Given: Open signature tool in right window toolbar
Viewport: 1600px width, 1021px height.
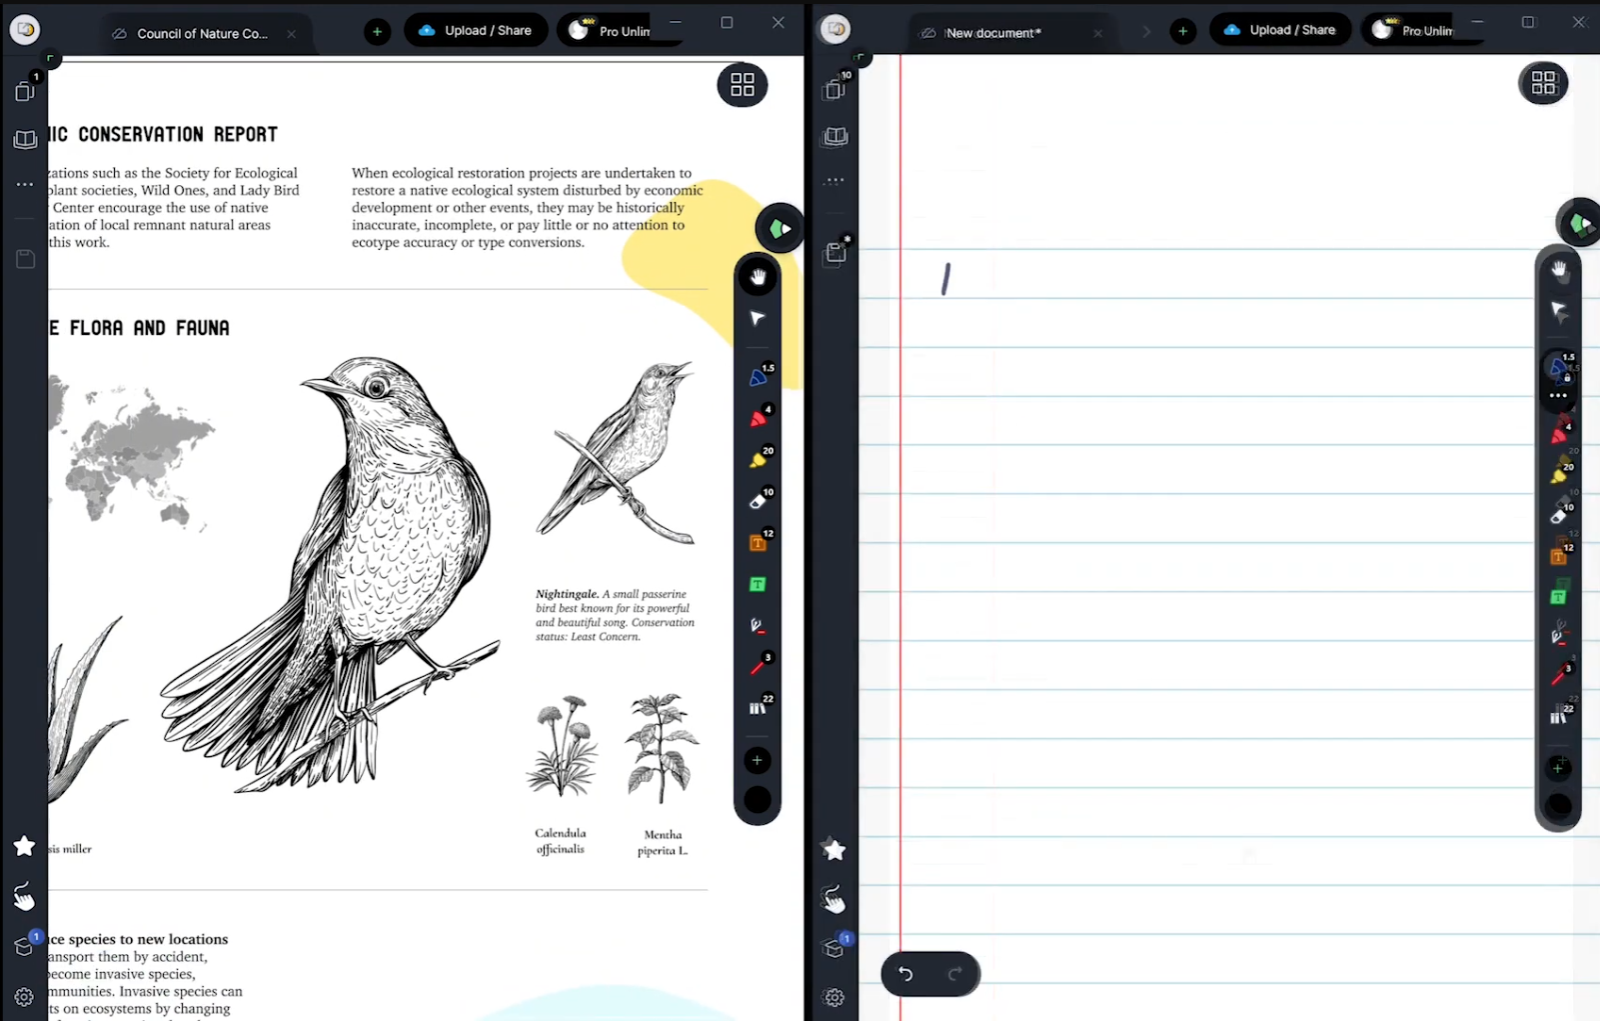Looking at the screenshot, I should click(1558, 634).
